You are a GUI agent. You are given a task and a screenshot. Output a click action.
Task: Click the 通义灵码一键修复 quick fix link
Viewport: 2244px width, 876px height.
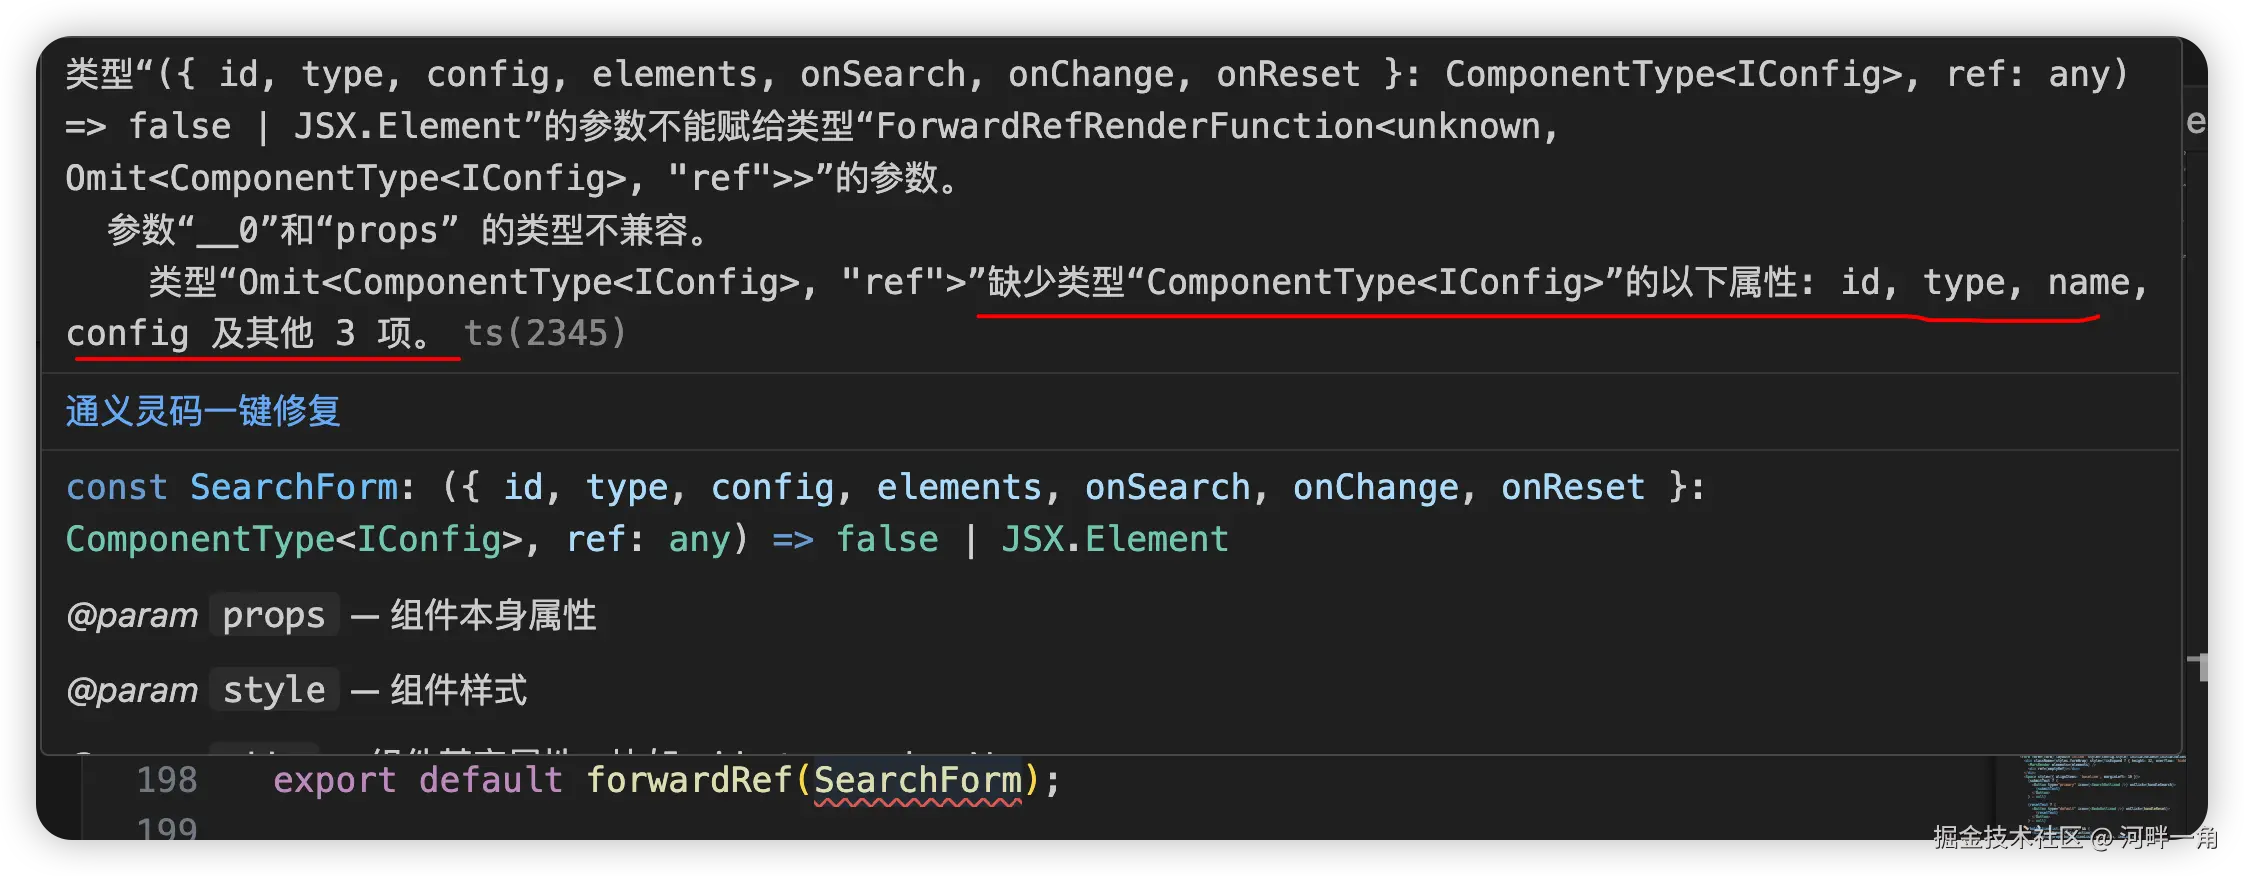(203, 411)
